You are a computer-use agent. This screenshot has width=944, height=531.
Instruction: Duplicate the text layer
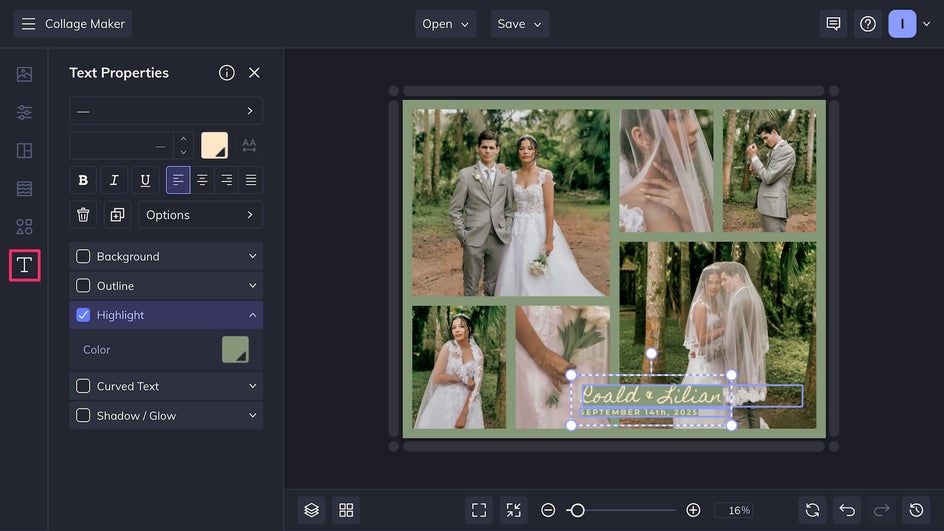point(117,215)
